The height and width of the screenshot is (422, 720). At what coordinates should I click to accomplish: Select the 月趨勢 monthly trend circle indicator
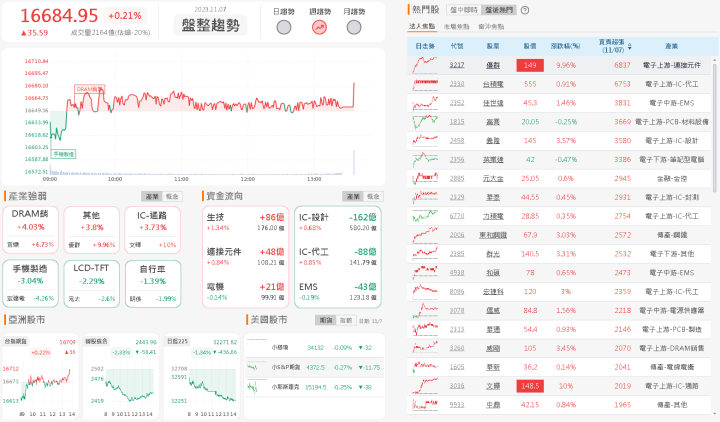pos(354,28)
